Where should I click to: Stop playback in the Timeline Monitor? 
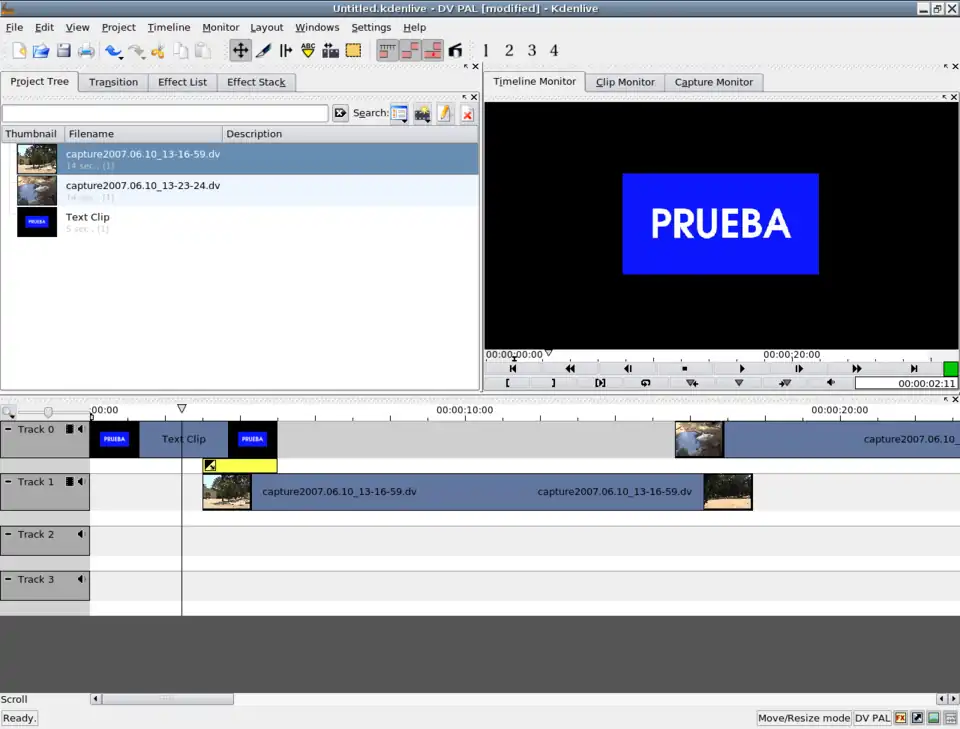click(x=684, y=368)
